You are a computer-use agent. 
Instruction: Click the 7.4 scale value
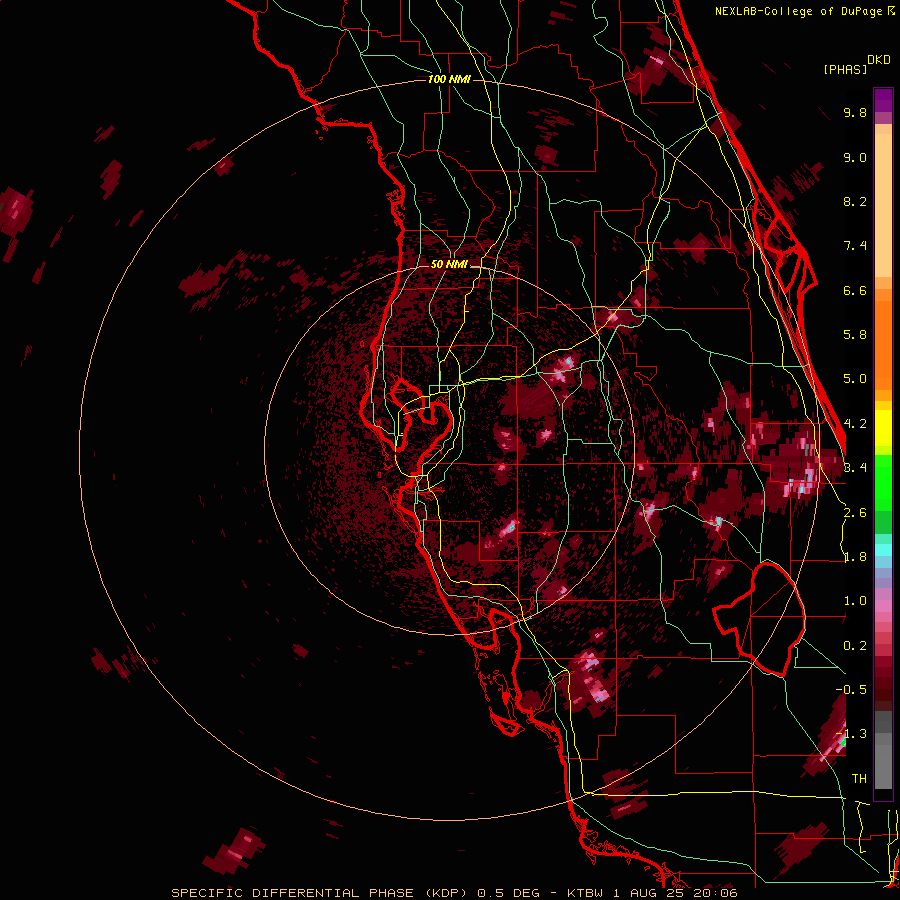coord(855,246)
